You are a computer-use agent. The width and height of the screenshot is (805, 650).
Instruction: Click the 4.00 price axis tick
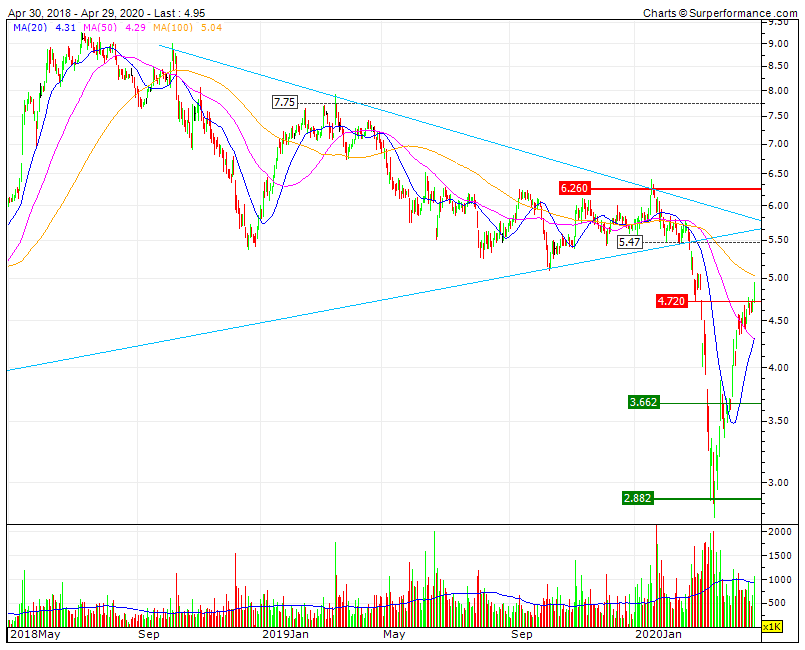(778, 368)
